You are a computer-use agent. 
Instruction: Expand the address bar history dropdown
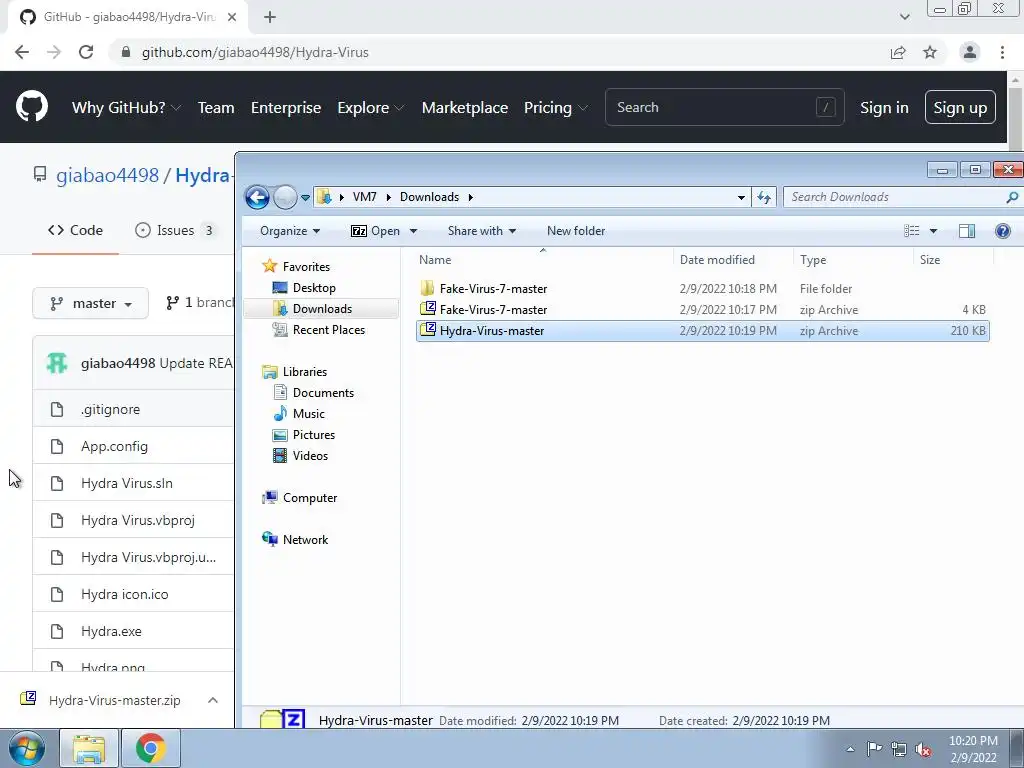[x=741, y=197]
